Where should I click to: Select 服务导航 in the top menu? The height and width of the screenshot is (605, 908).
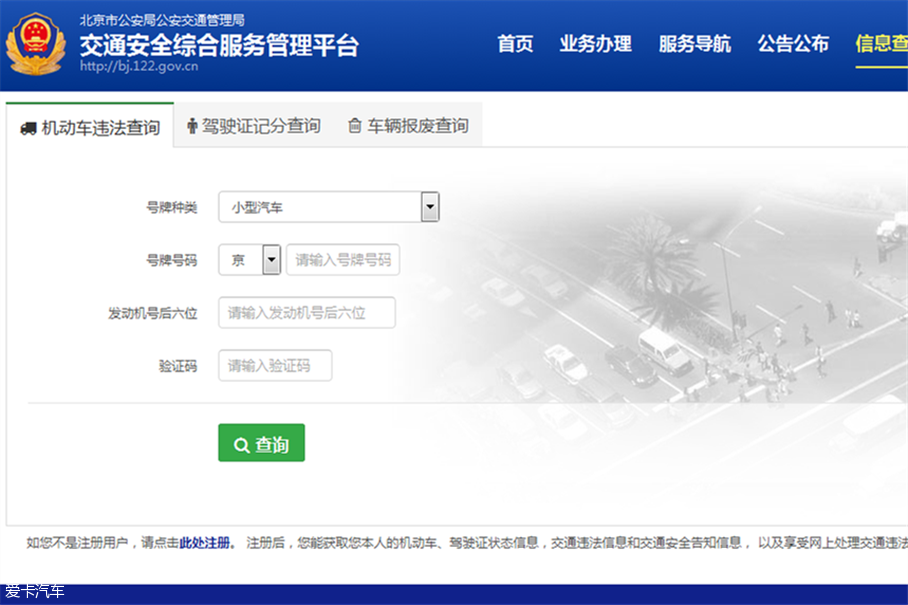coord(694,44)
